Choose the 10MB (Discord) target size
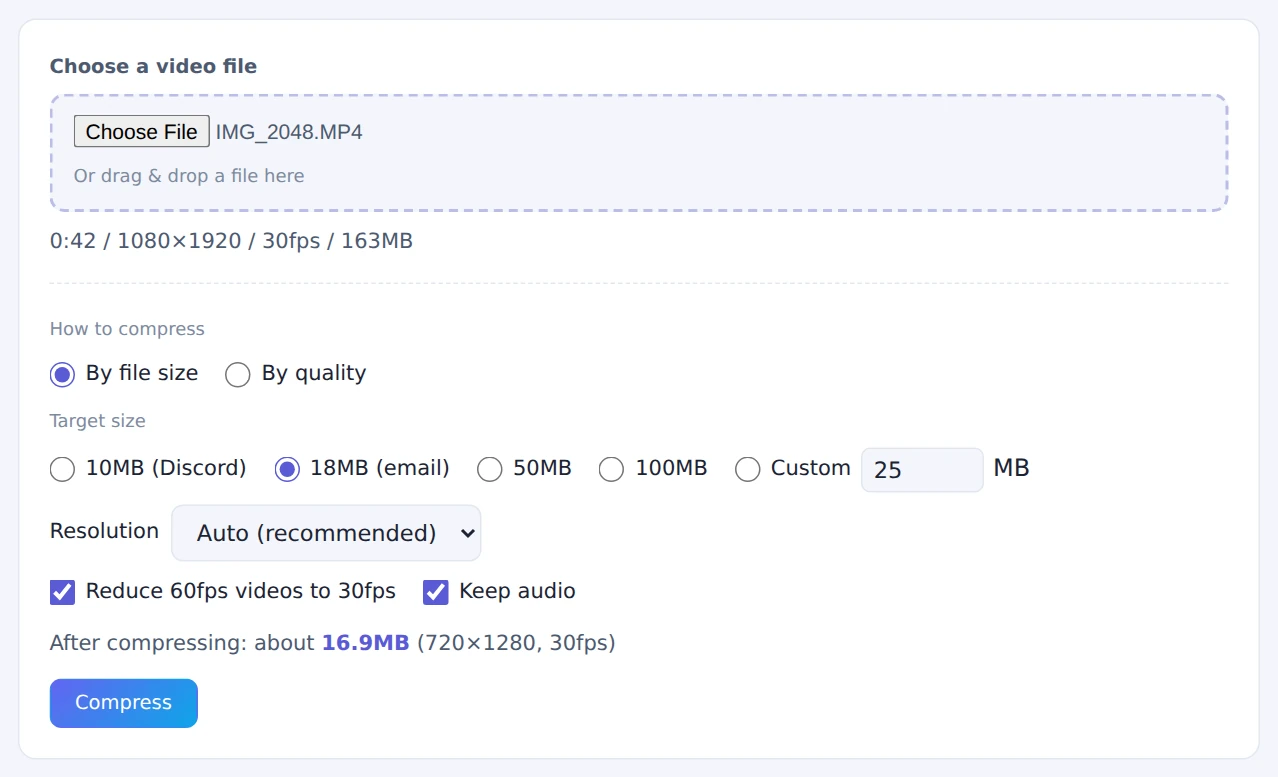This screenshot has height=777, width=1278. pos(63,469)
